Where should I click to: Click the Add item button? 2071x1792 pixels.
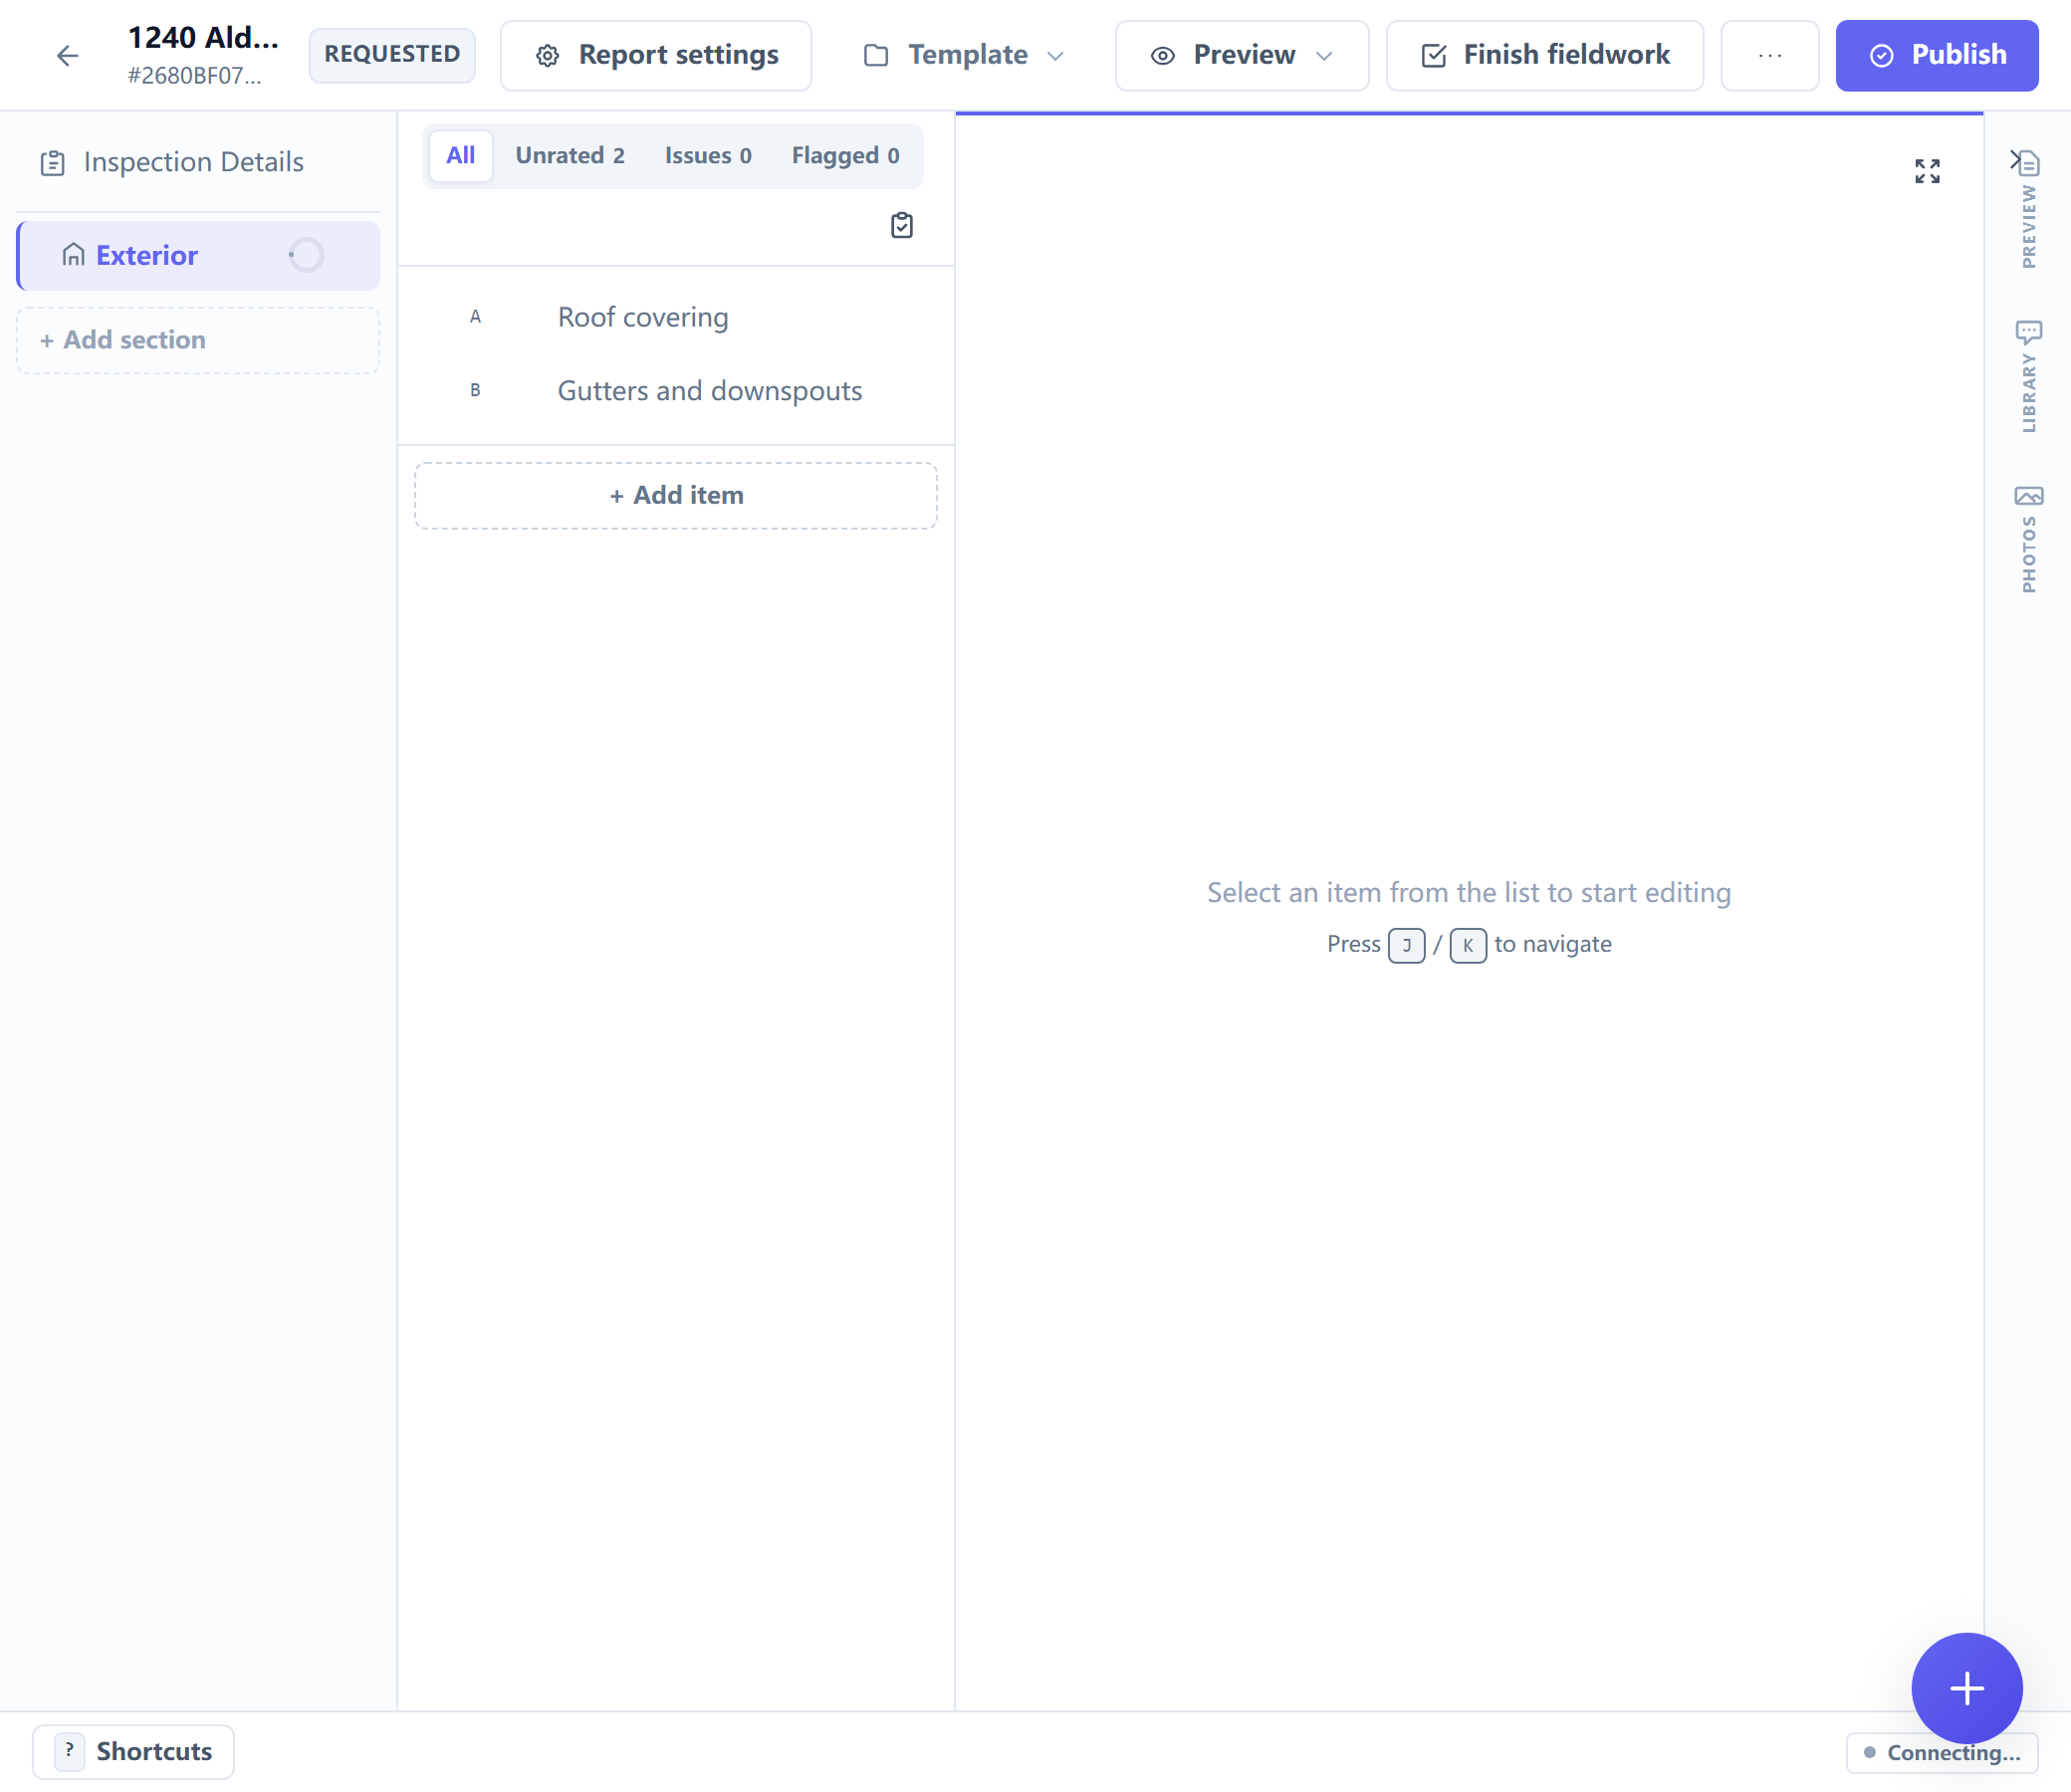676,496
